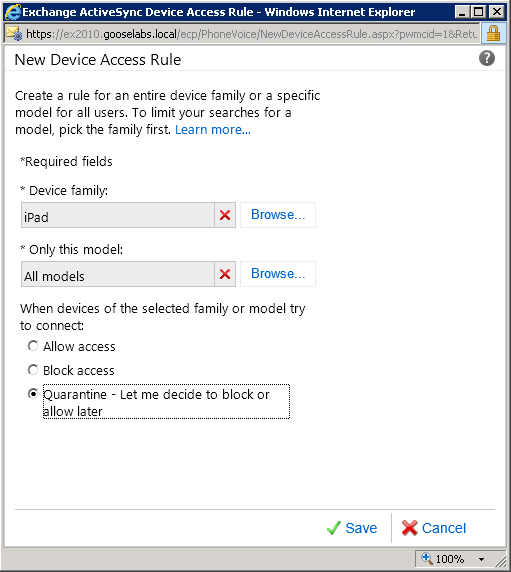This screenshot has width=511, height=572.
Task: Open the help question mark icon
Action: (487, 58)
